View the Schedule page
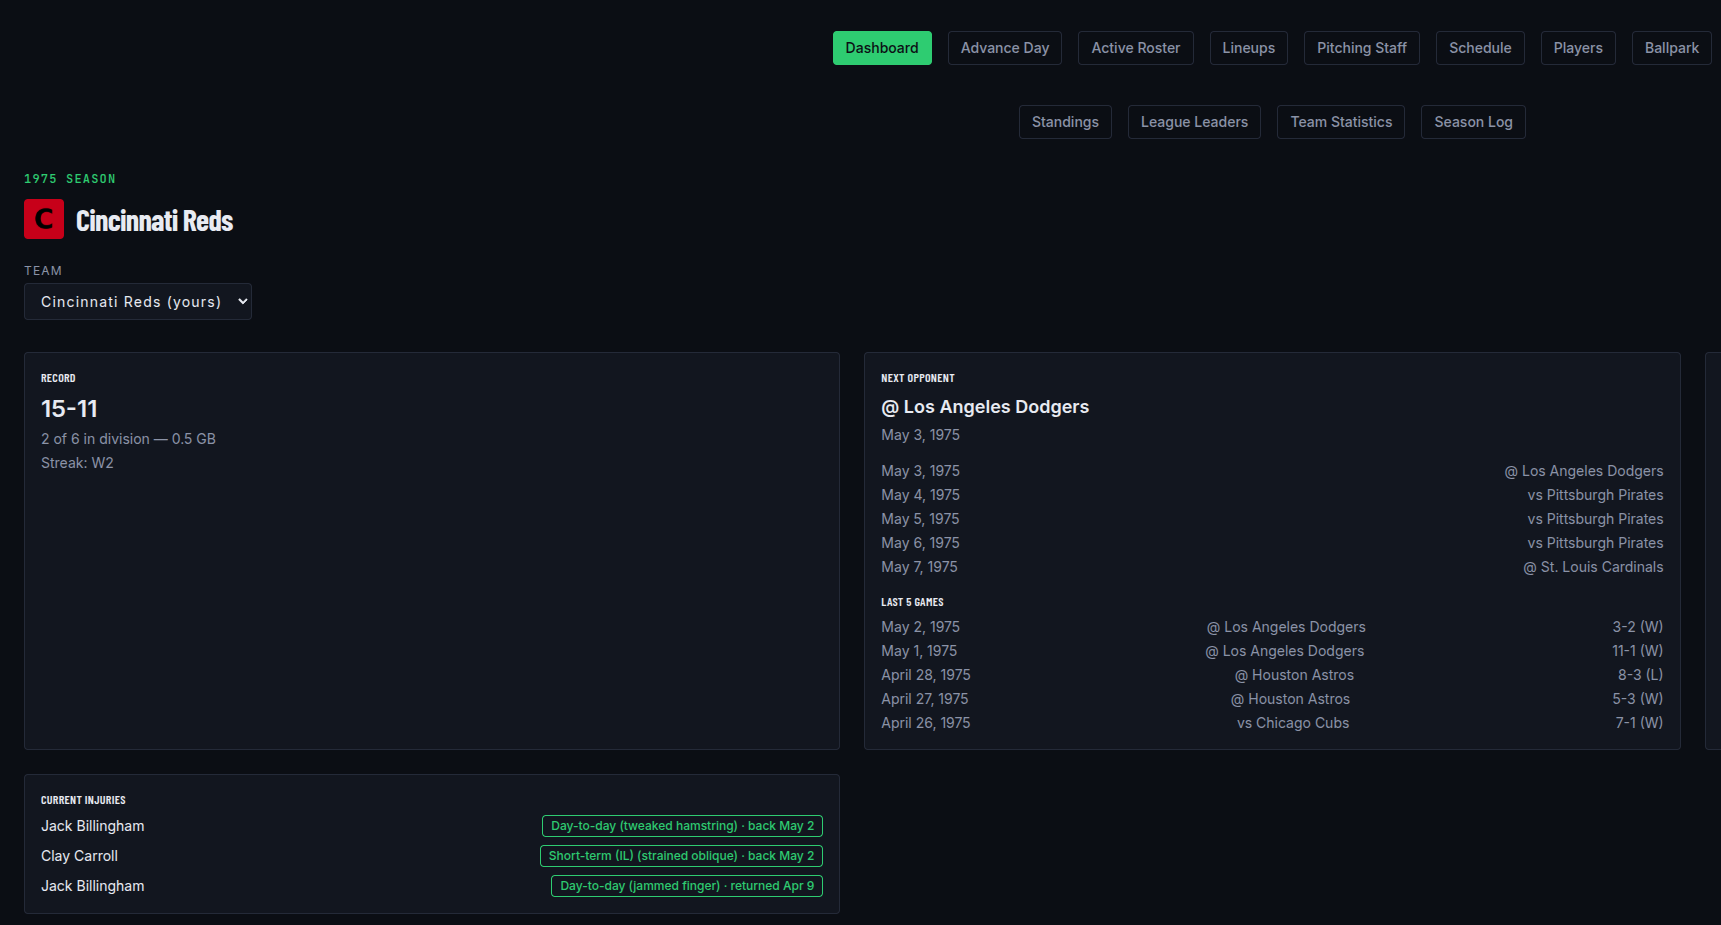The image size is (1721, 925). tap(1480, 48)
